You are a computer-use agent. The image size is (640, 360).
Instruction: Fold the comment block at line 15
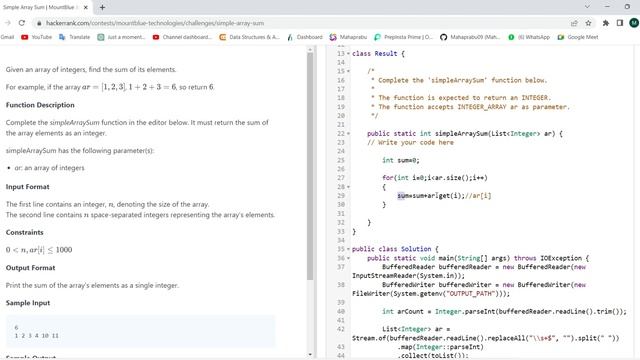coord(348,71)
